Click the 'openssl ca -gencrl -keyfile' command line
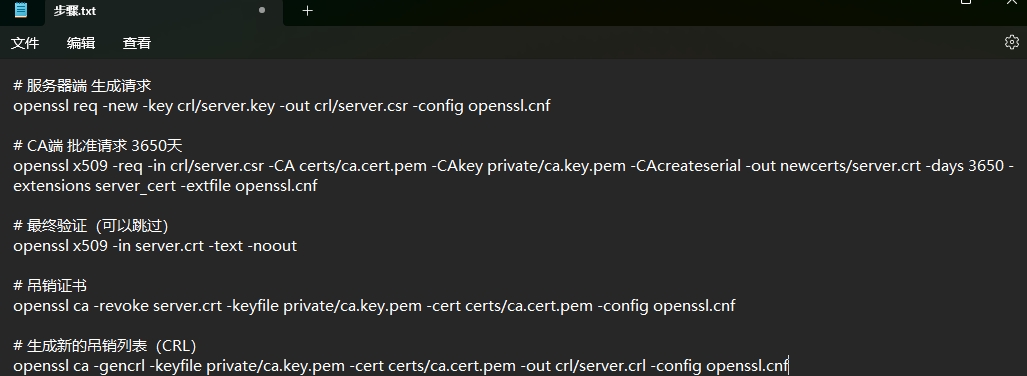 (401, 366)
